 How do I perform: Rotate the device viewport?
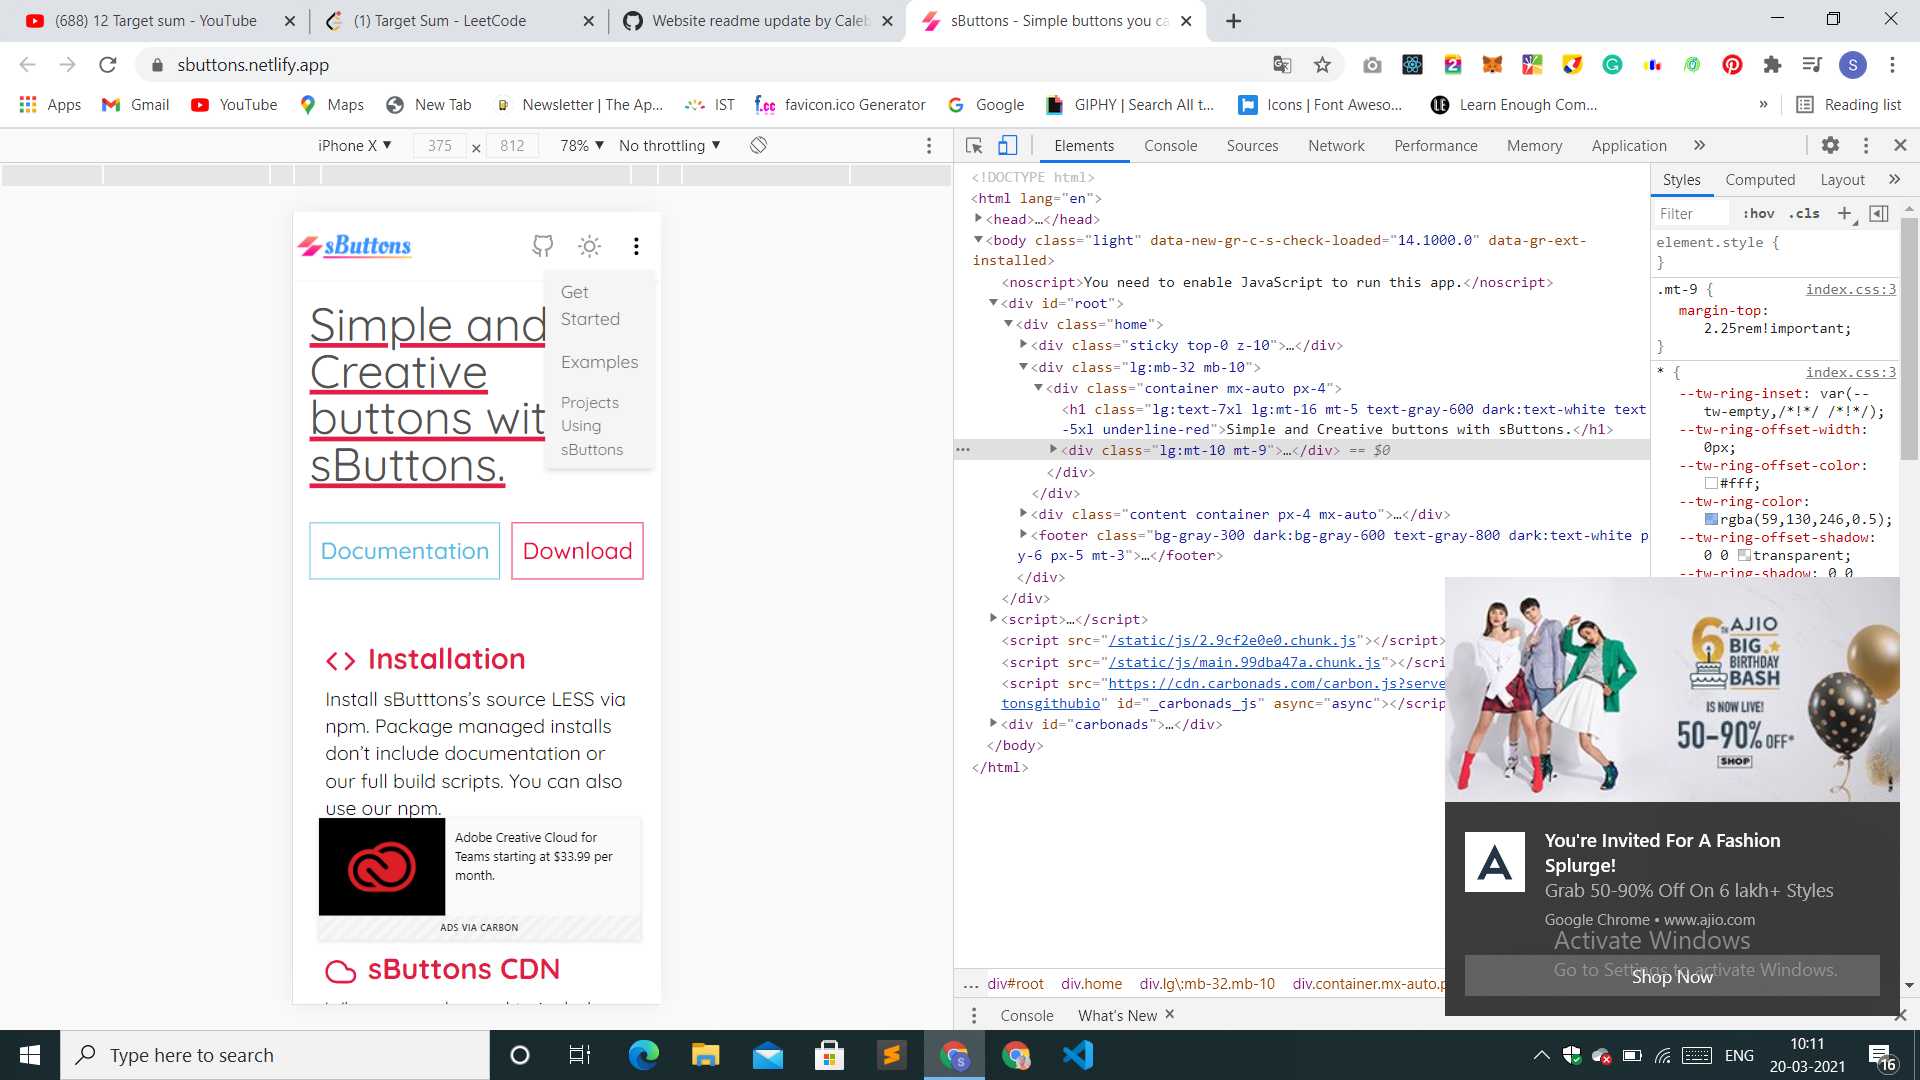coord(759,146)
